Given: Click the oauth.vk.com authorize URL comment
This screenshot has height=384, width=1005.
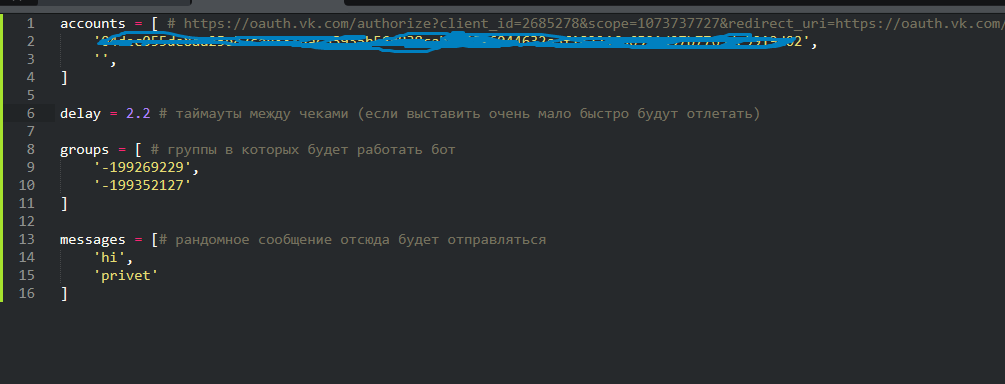Looking at the screenshot, I should click(594, 24).
